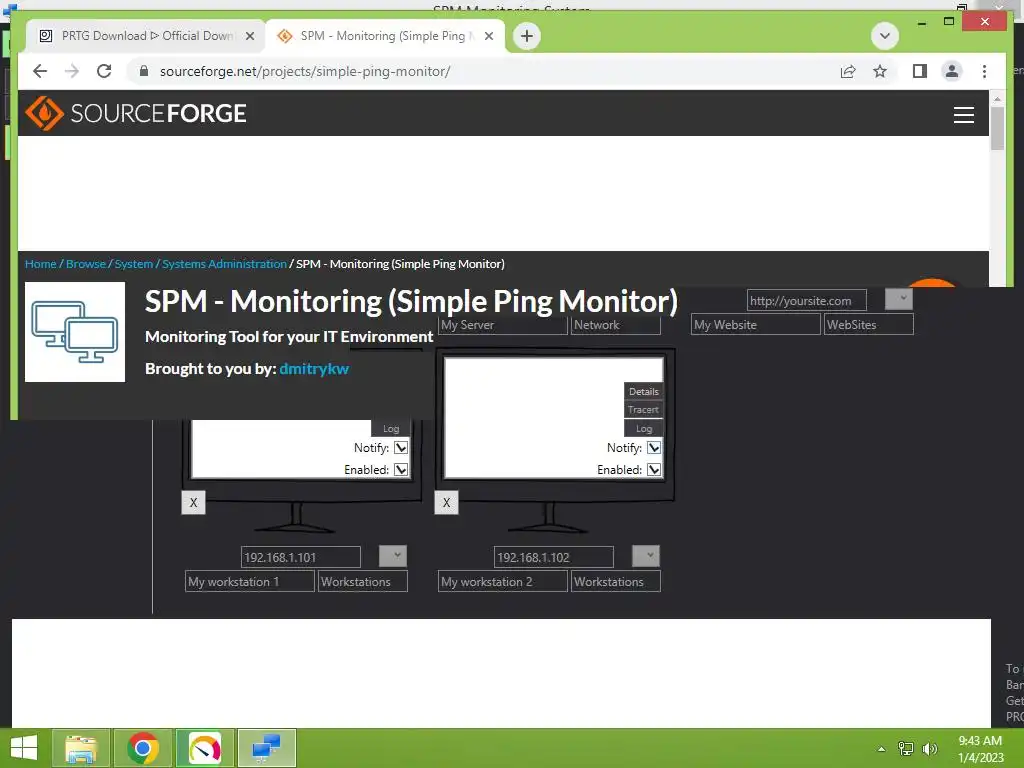
Task: Open dropdown next to http://yoursite.com
Action: point(899,299)
